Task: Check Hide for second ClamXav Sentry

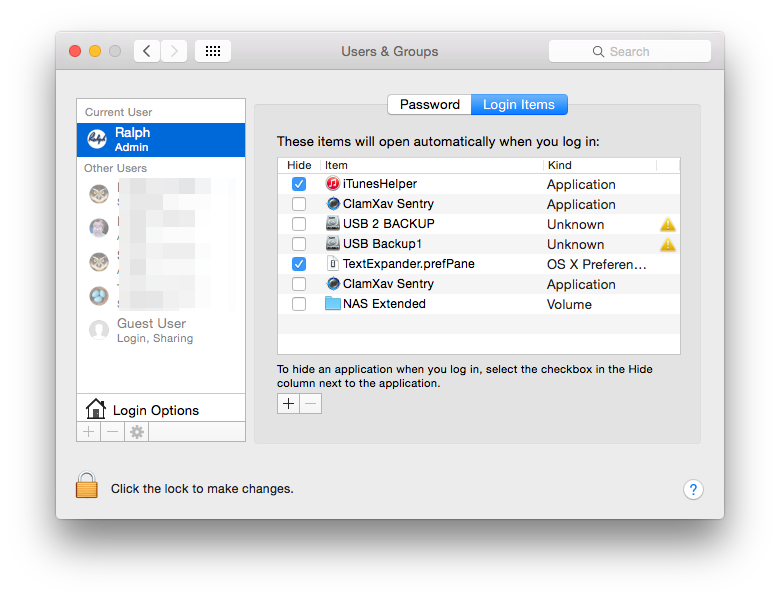Action: (x=299, y=284)
